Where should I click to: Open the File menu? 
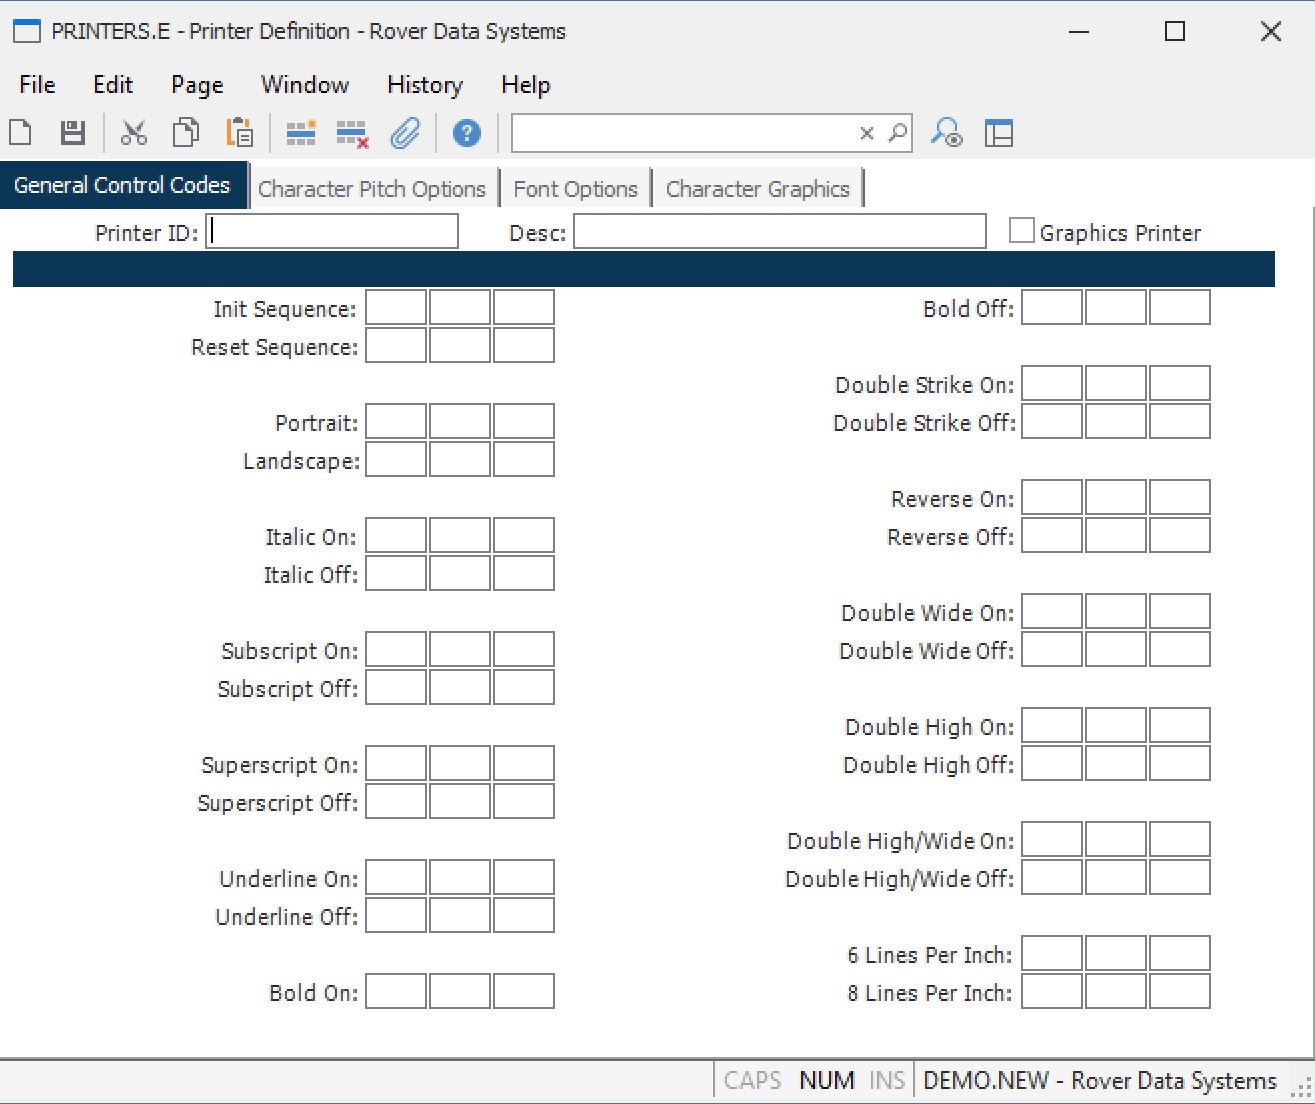tap(37, 85)
